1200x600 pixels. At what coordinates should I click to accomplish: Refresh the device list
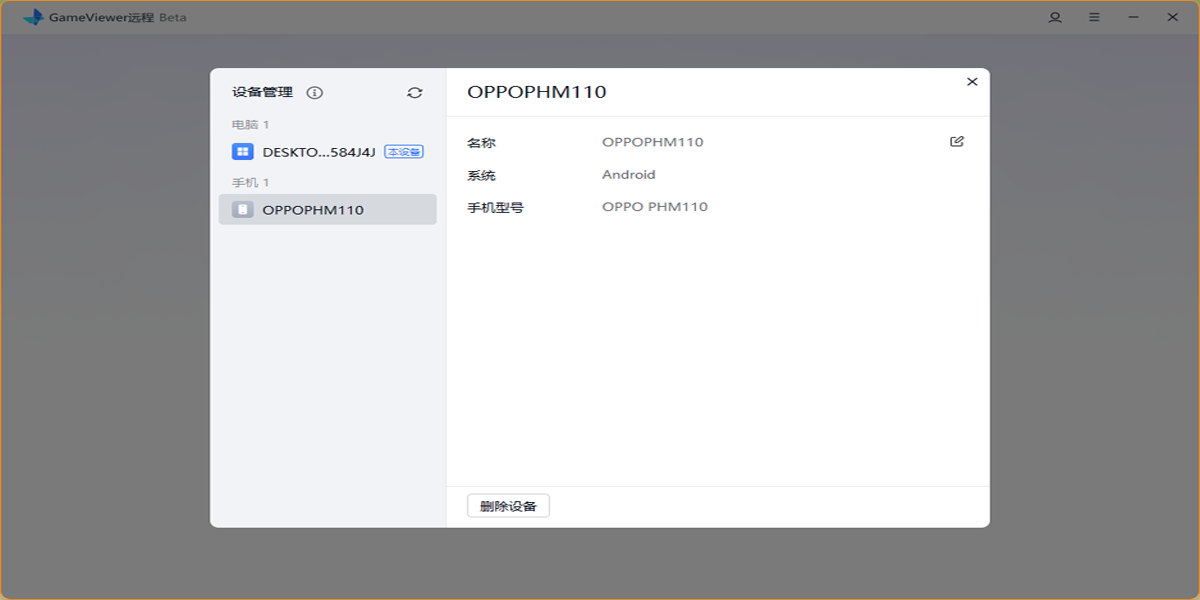point(415,93)
